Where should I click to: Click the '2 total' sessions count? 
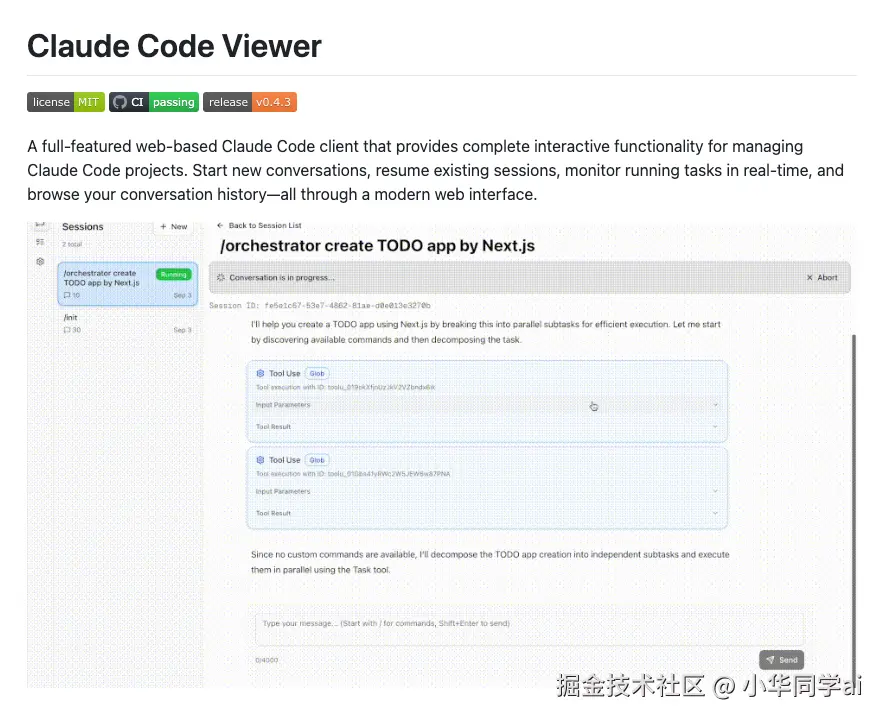(x=72, y=244)
